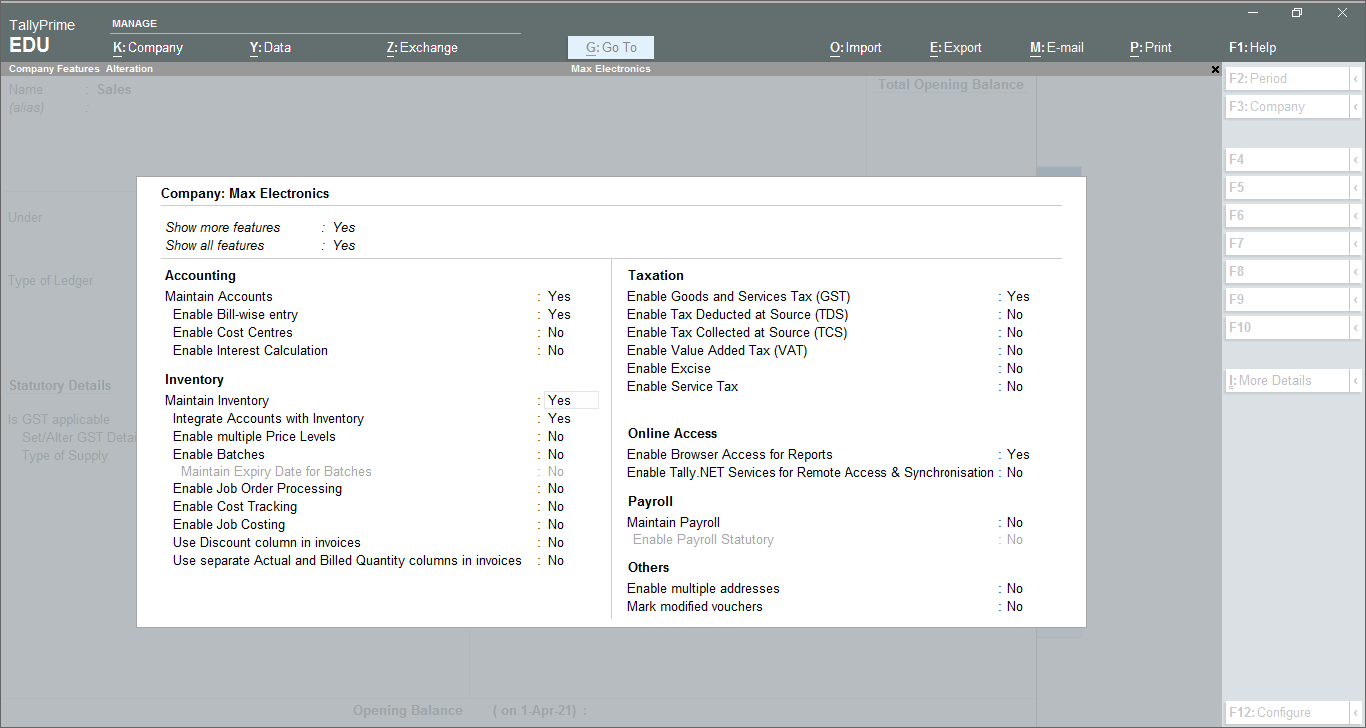The height and width of the screenshot is (728, 1366).
Task: Toggle Enable Job Costing value
Action: coord(556,525)
